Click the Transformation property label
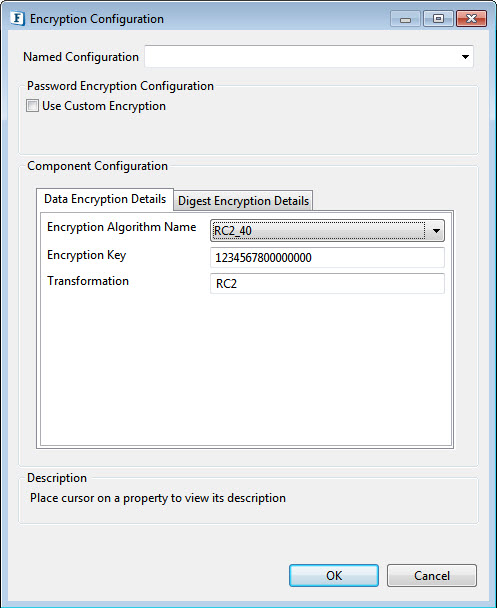The height and width of the screenshot is (608, 497). (x=88, y=281)
